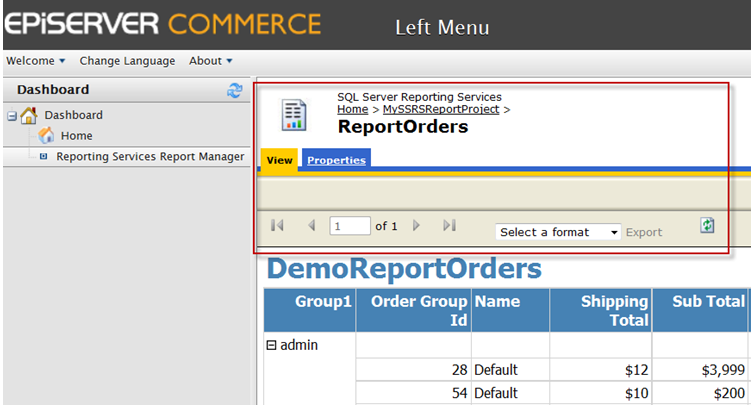Open the Welcome dropdown menu
This screenshot has width=753, height=411.
click(x=35, y=61)
